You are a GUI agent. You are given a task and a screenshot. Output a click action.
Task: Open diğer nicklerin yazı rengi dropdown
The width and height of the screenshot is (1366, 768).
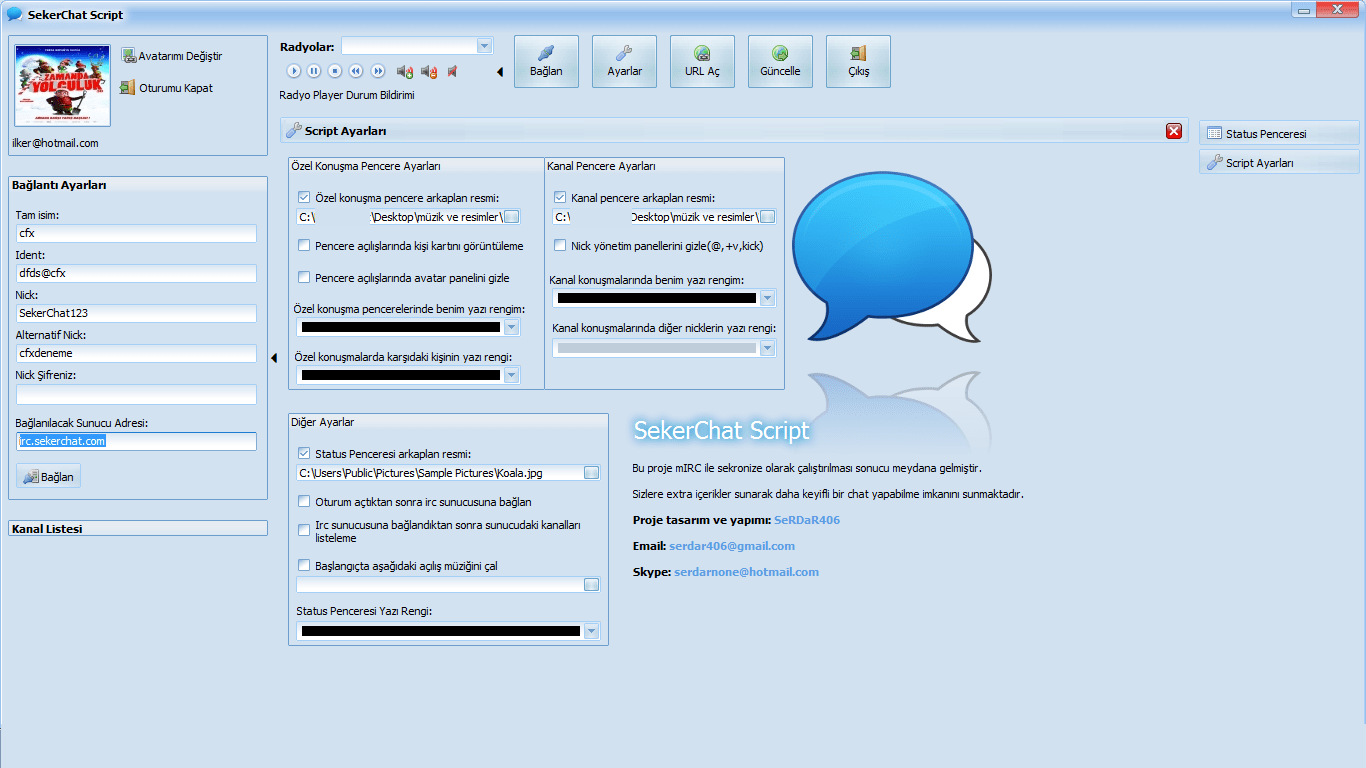click(768, 348)
